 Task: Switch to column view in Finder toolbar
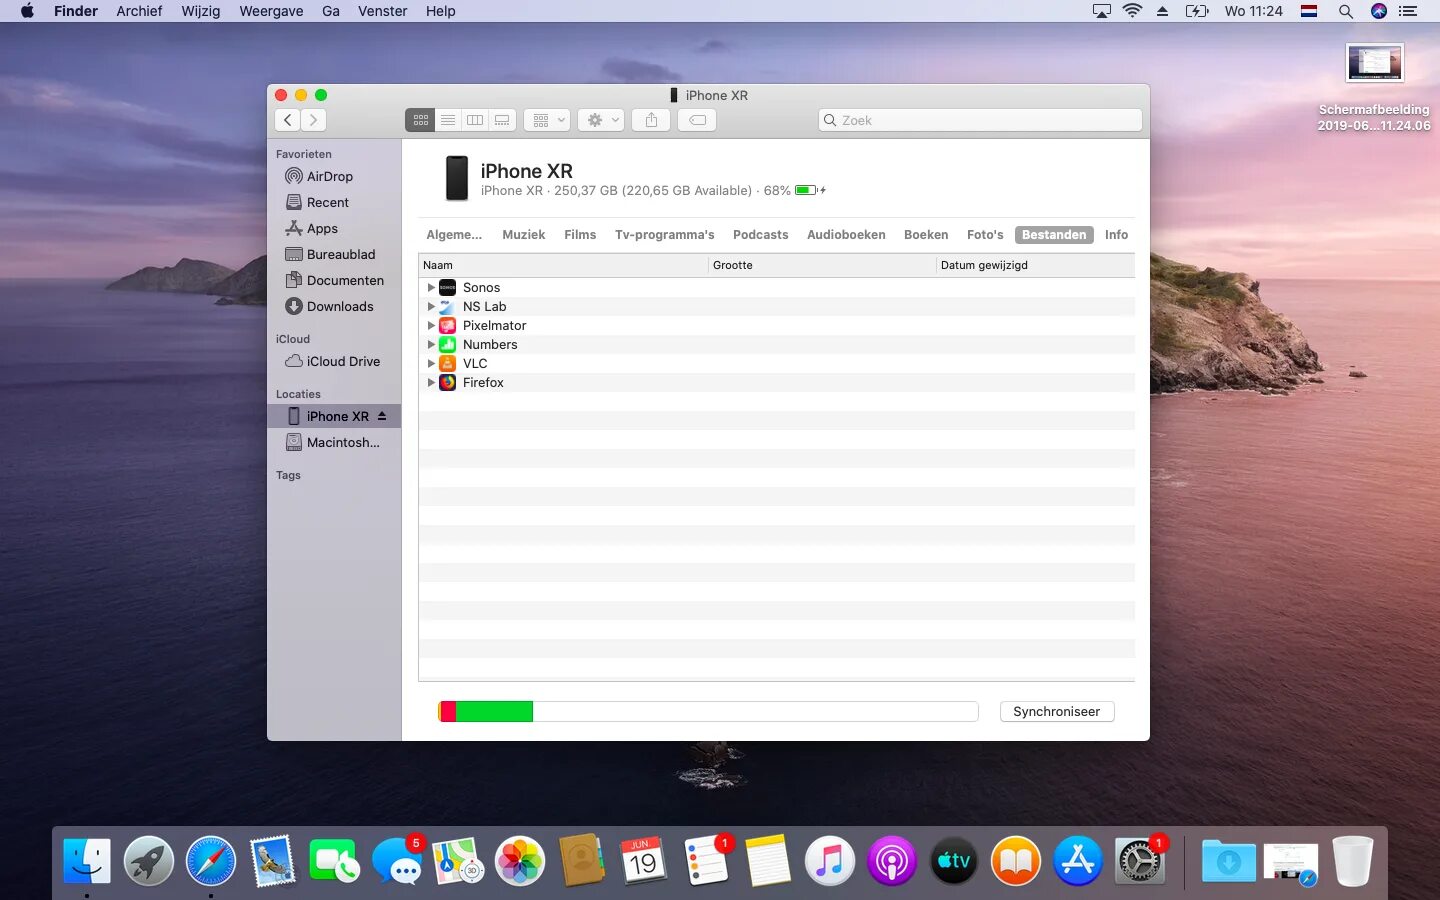(475, 120)
